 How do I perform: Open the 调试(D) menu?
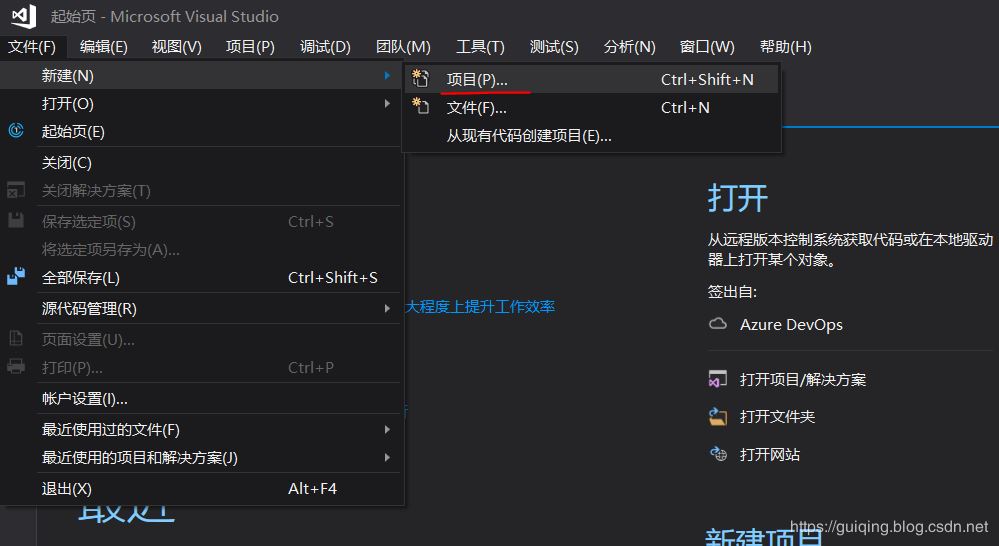[325, 47]
